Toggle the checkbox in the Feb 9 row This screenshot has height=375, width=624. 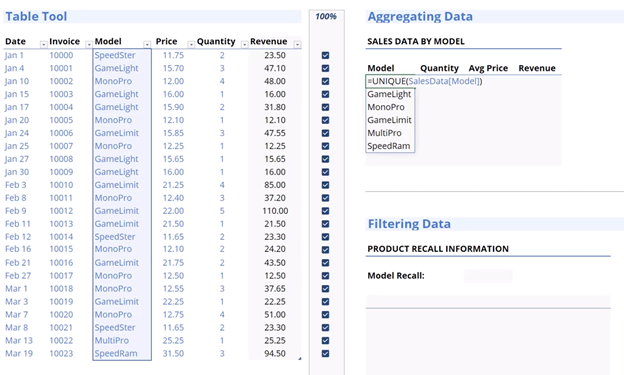click(x=325, y=211)
